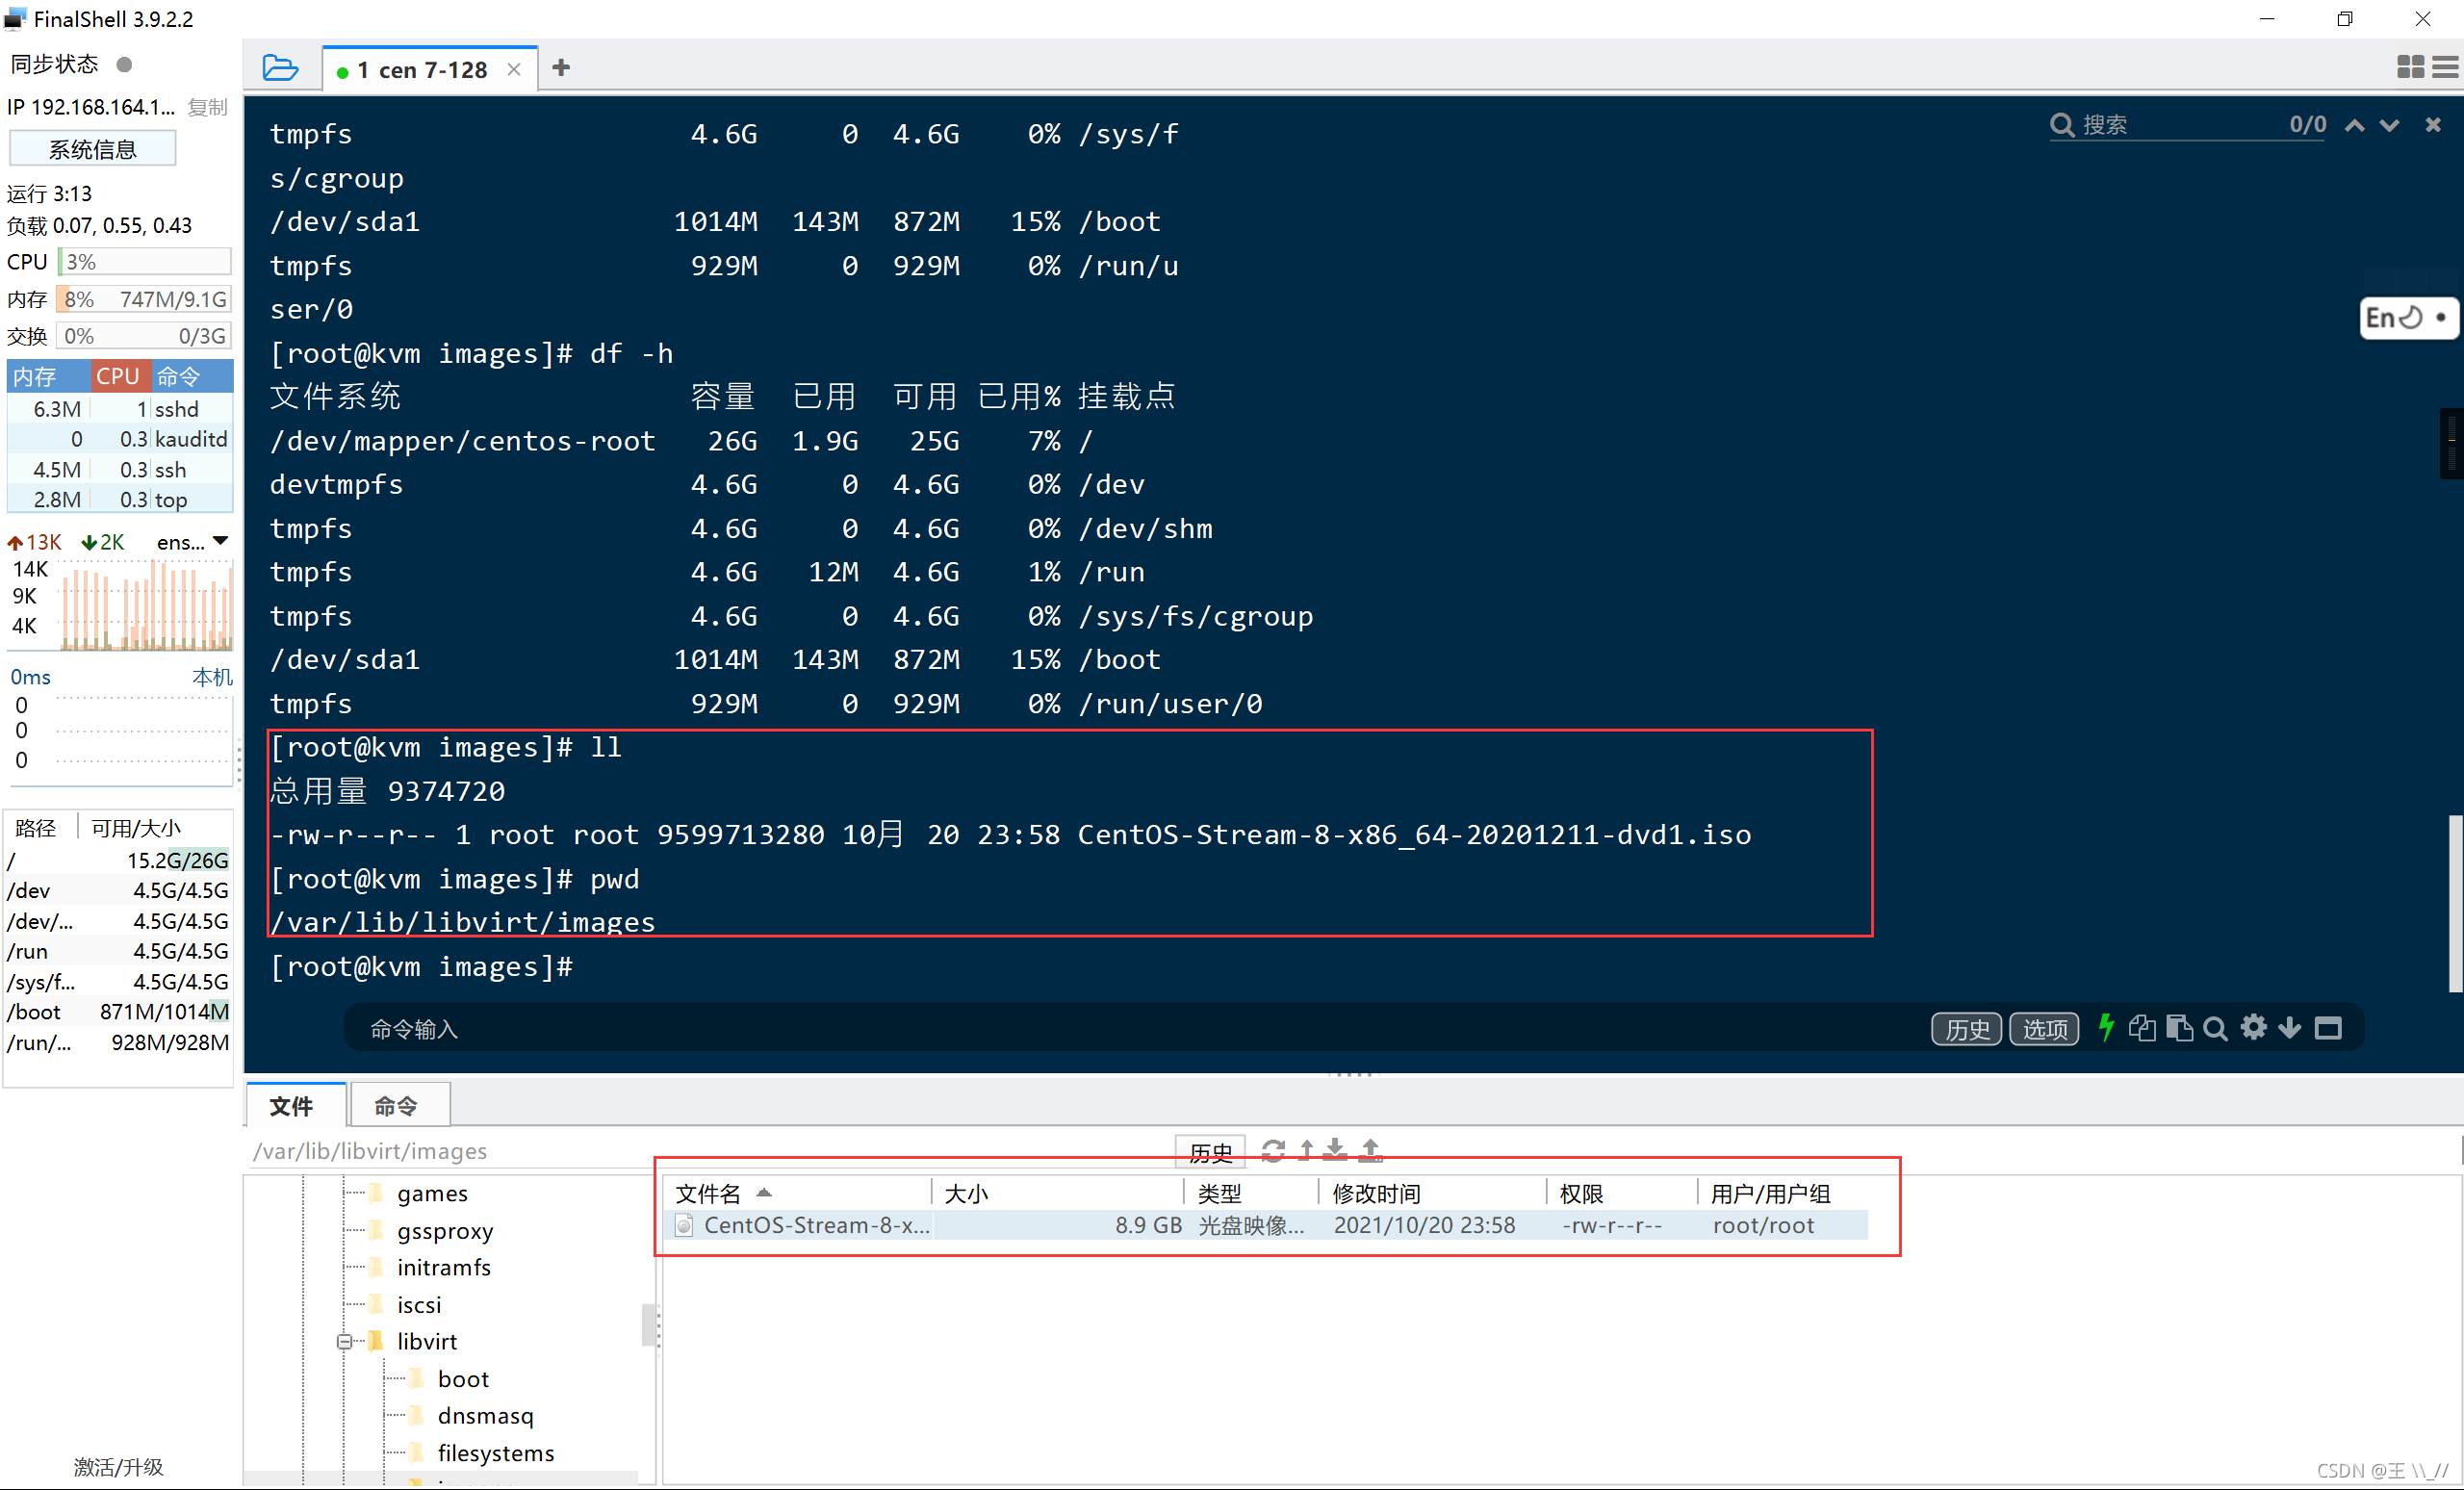Viewport: 2464px width, 1490px height.
Task: Select the iscsi folder in tree
Action: (x=418, y=1304)
